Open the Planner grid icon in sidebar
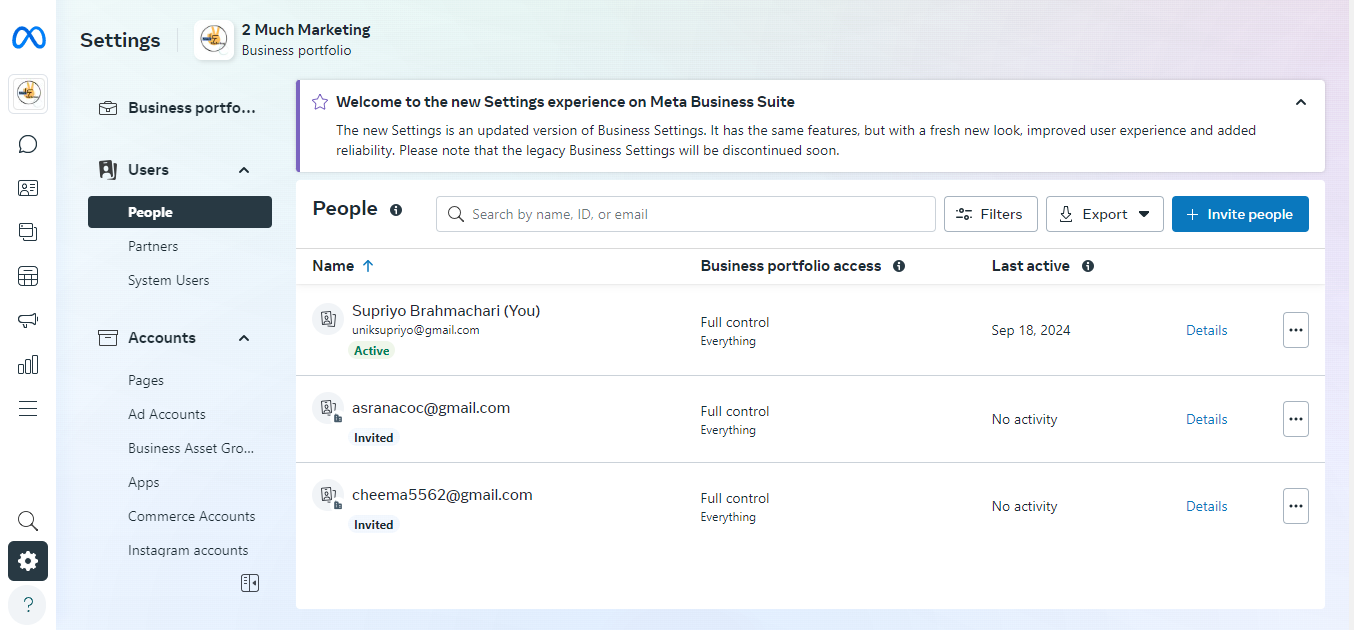 coord(28,276)
